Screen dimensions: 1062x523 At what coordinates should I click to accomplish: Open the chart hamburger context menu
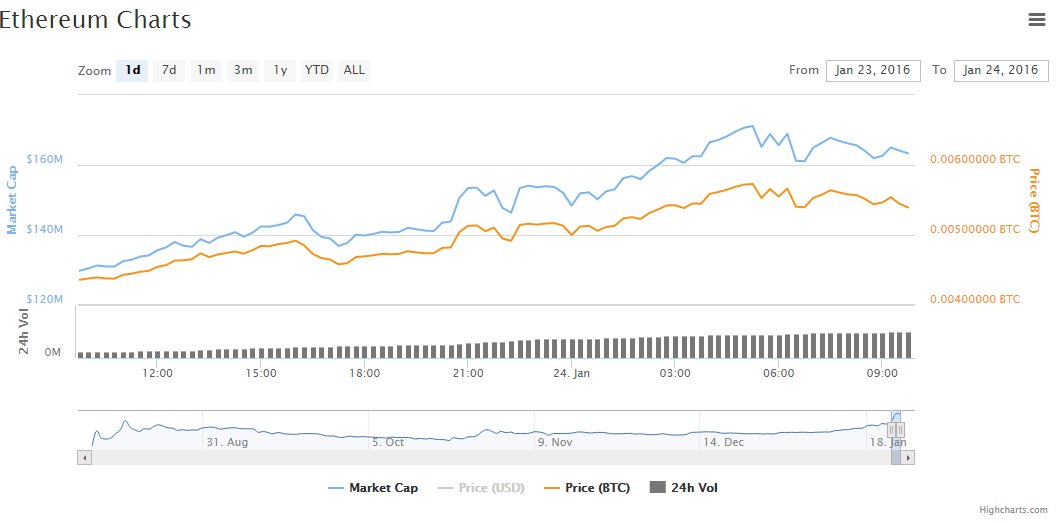coord(1037,19)
